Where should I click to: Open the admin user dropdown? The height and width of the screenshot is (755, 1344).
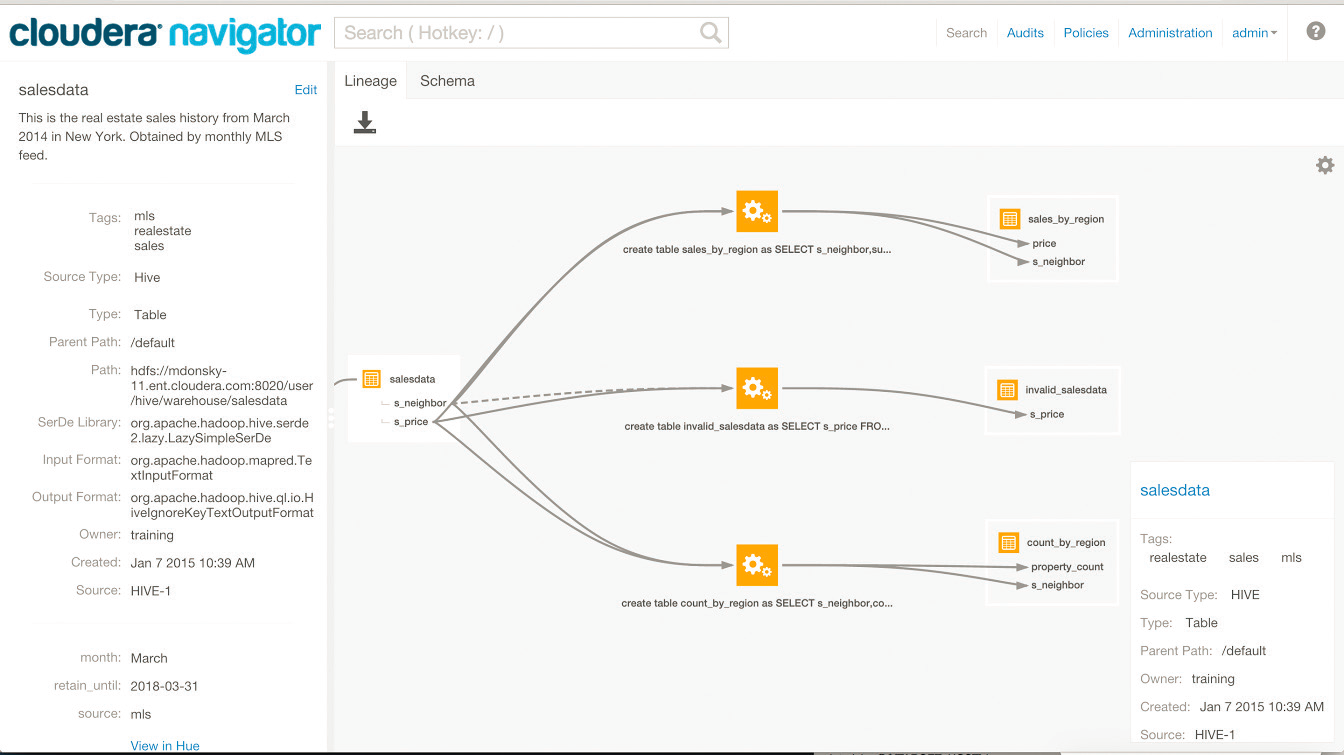1254,33
